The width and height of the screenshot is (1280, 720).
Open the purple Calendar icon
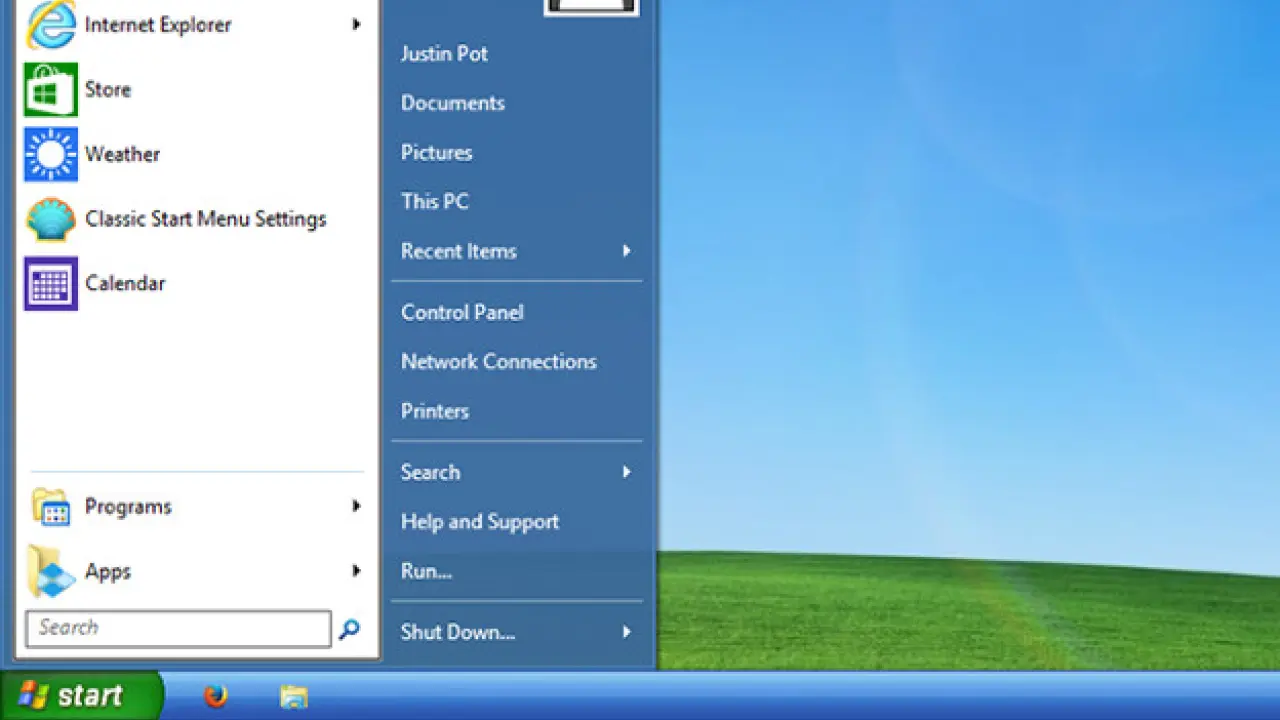coord(50,284)
